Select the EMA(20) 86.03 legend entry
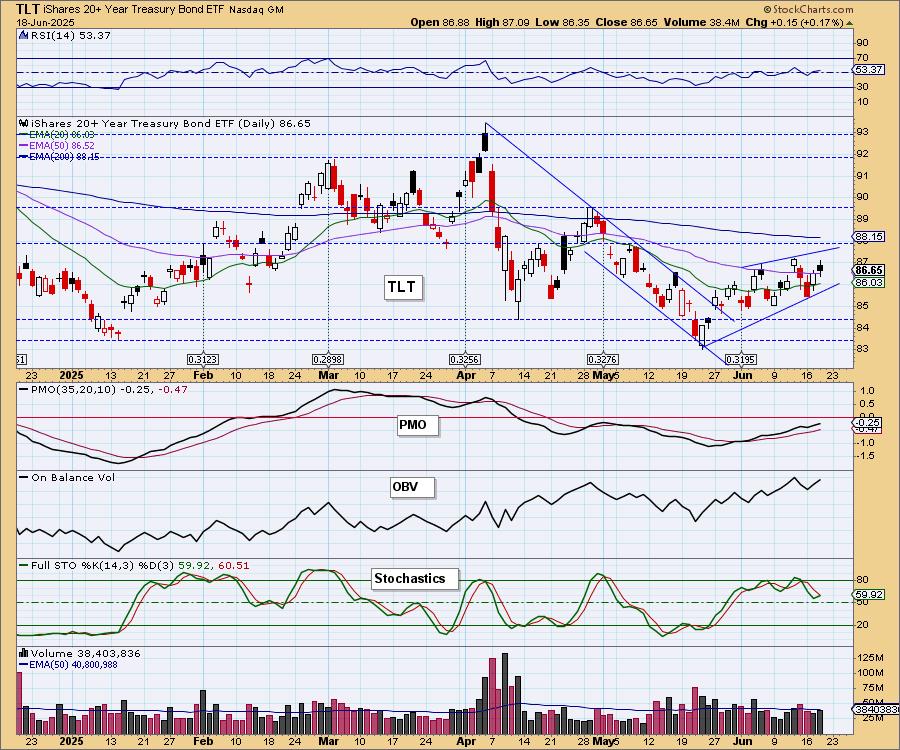Screen dimensions: 900x750 point(56,134)
